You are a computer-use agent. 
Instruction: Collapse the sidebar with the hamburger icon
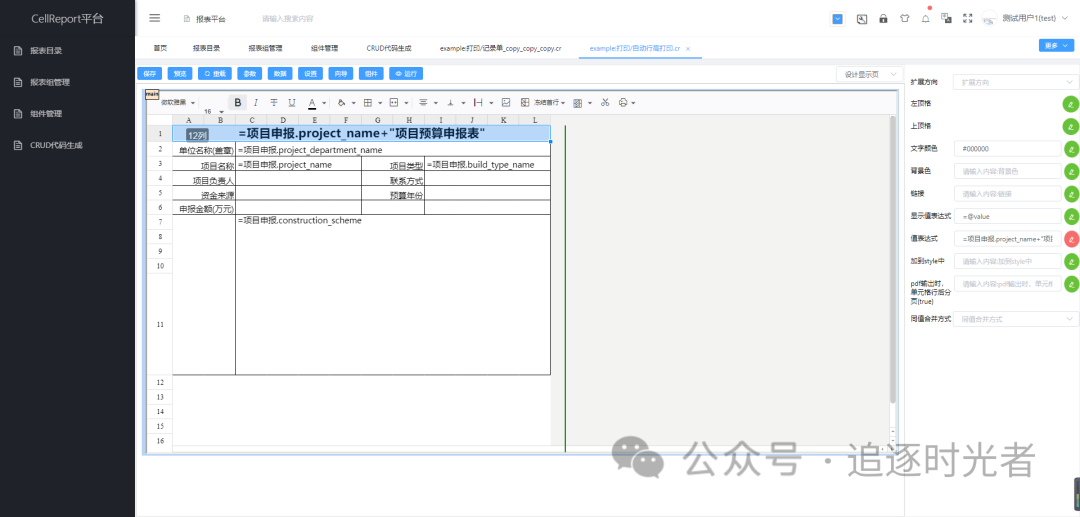(x=154, y=18)
